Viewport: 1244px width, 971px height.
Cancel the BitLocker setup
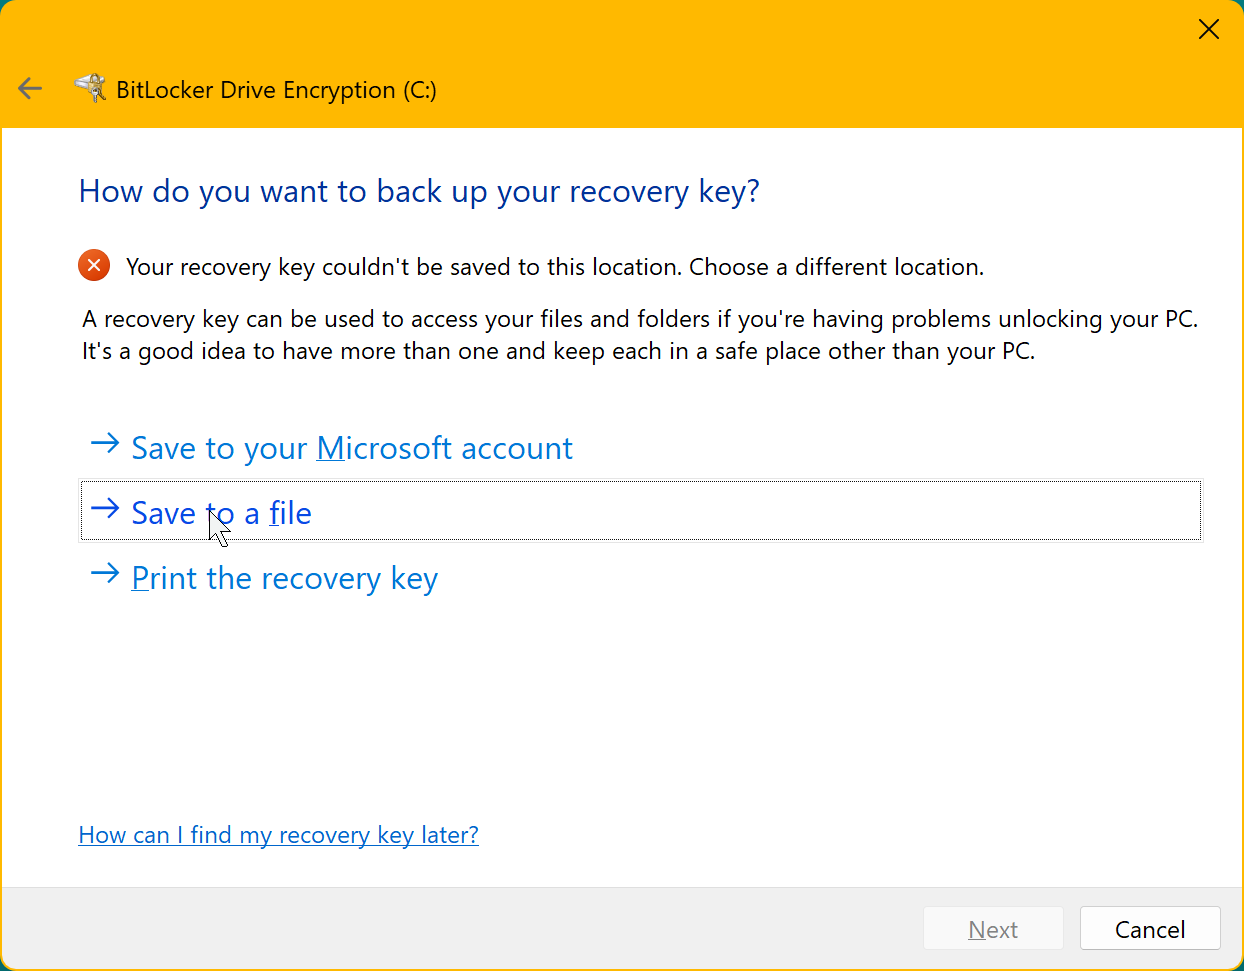tap(1150, 929)
